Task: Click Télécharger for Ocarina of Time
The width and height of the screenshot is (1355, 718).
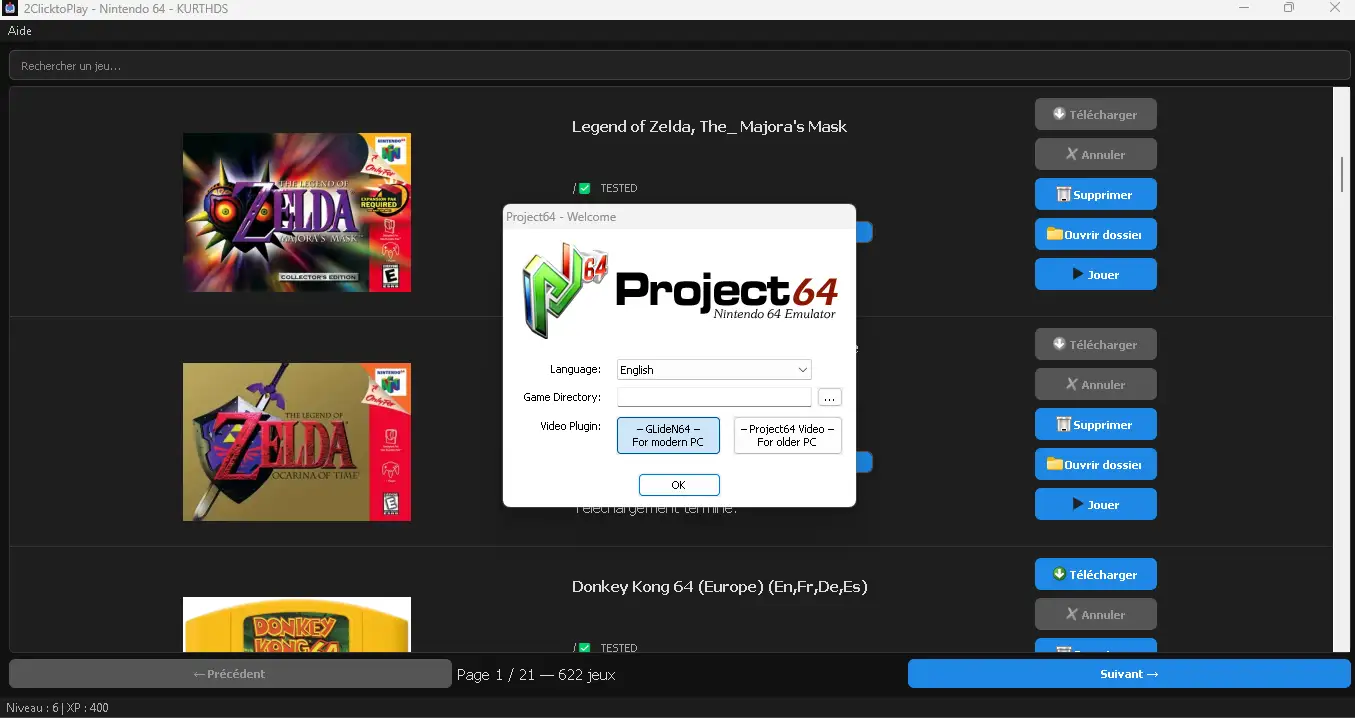Action: 1095,344
